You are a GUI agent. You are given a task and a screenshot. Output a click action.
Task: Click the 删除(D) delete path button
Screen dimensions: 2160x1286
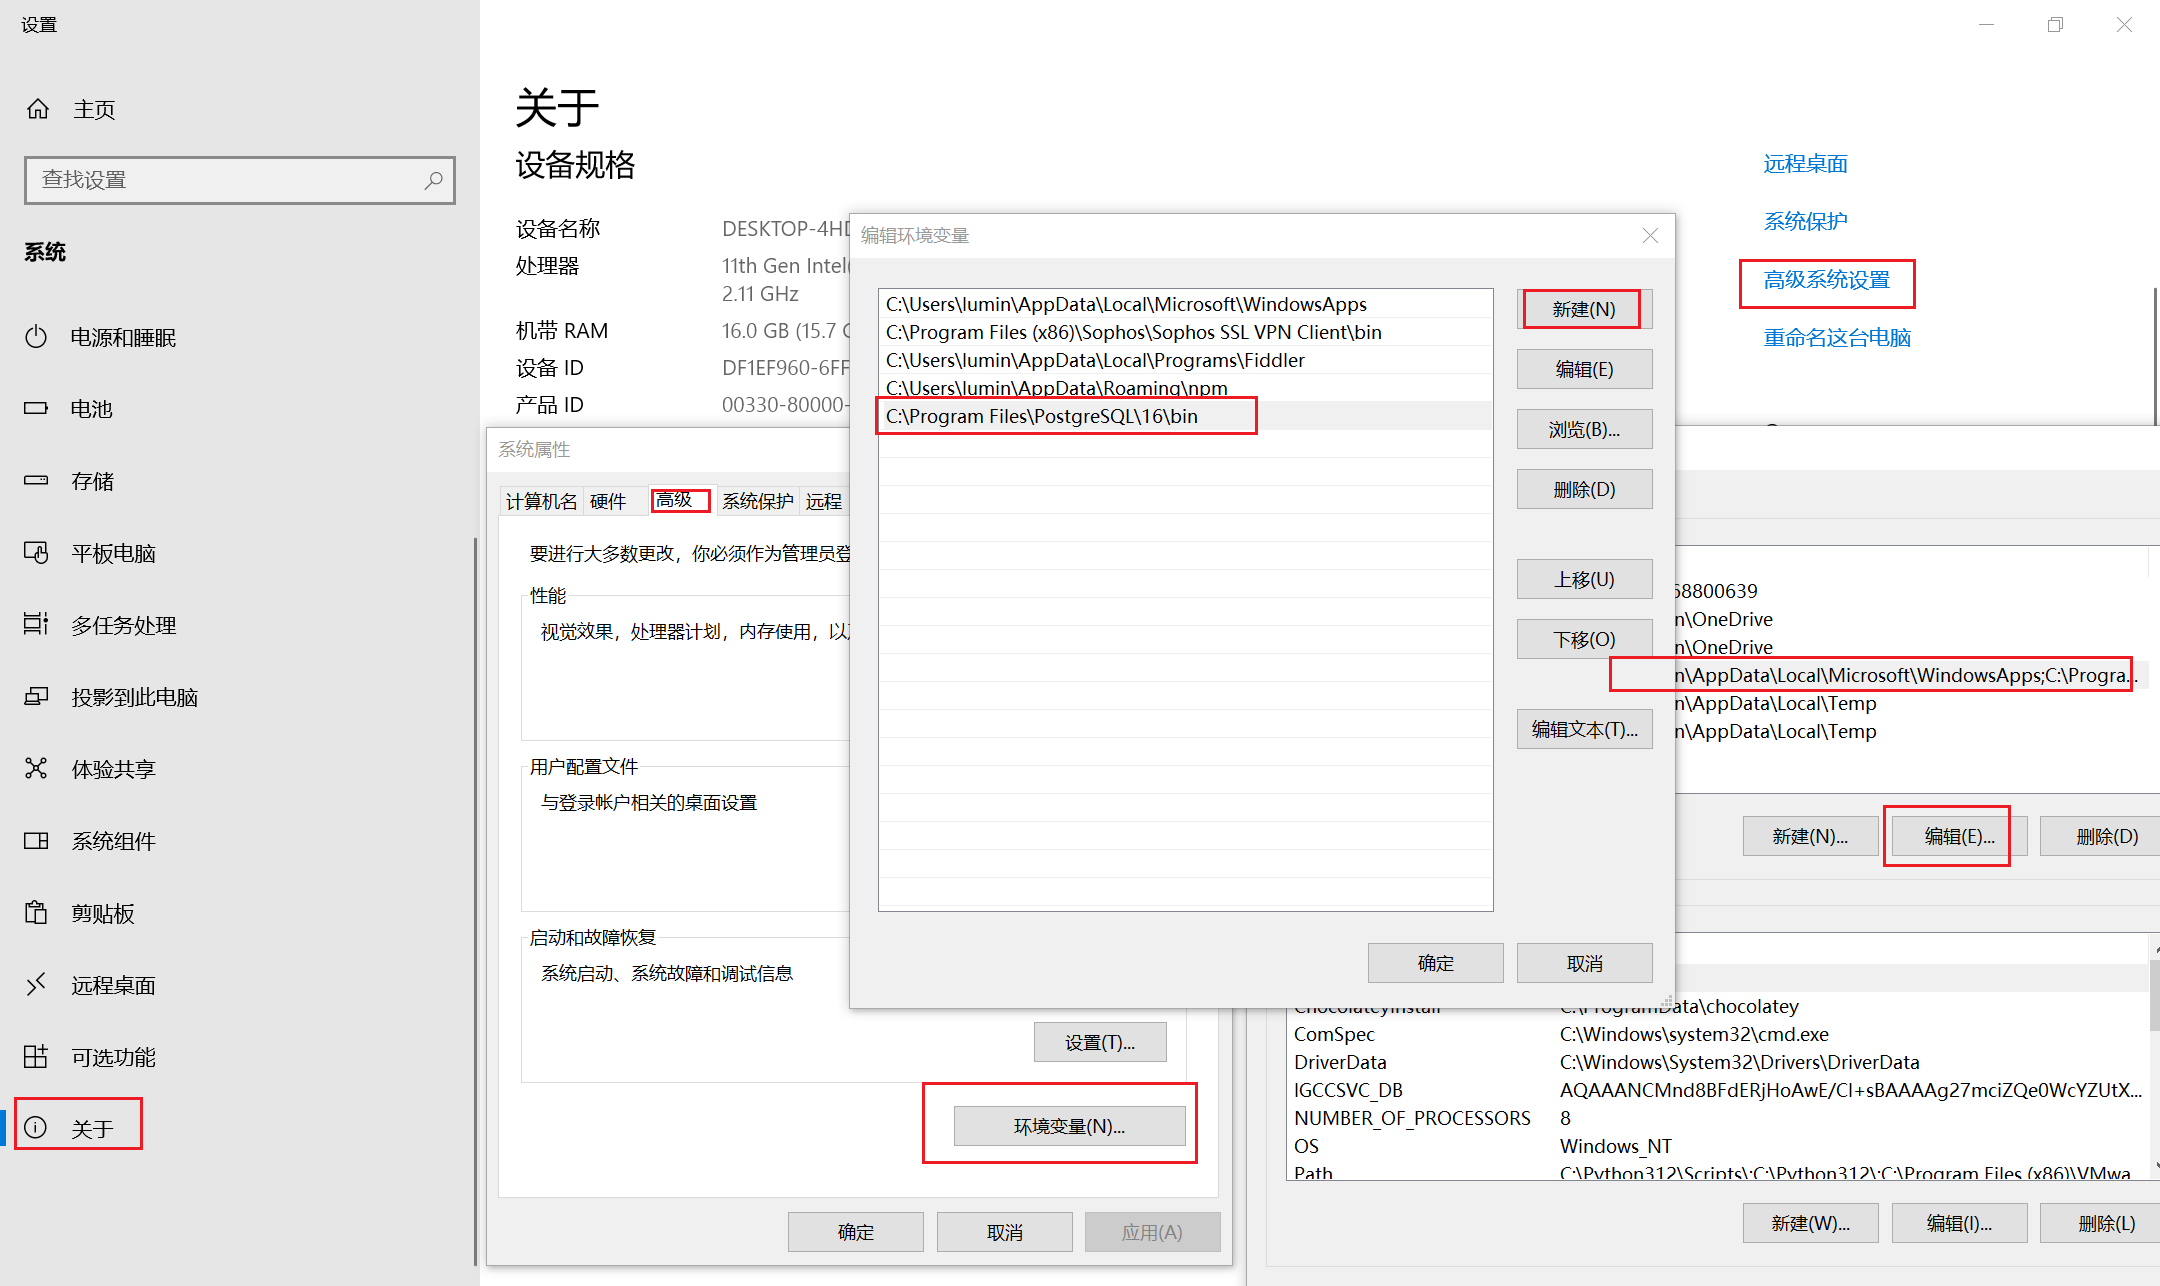click(x=1583, y=488)
